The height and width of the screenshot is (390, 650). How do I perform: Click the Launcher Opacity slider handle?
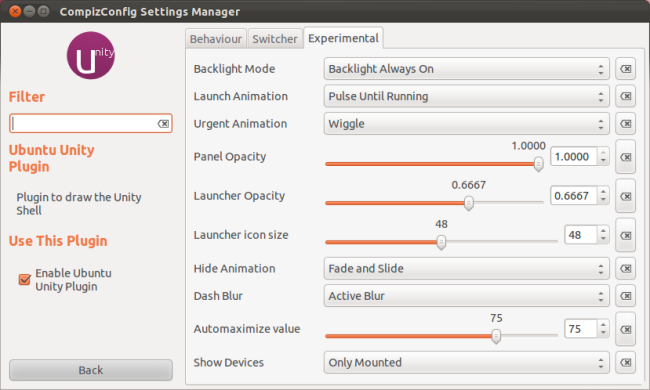(468, 203)
